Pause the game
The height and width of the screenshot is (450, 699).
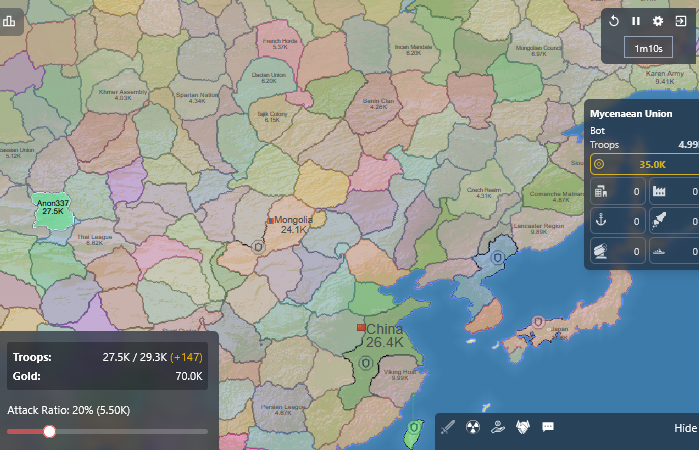pos(635,21)
